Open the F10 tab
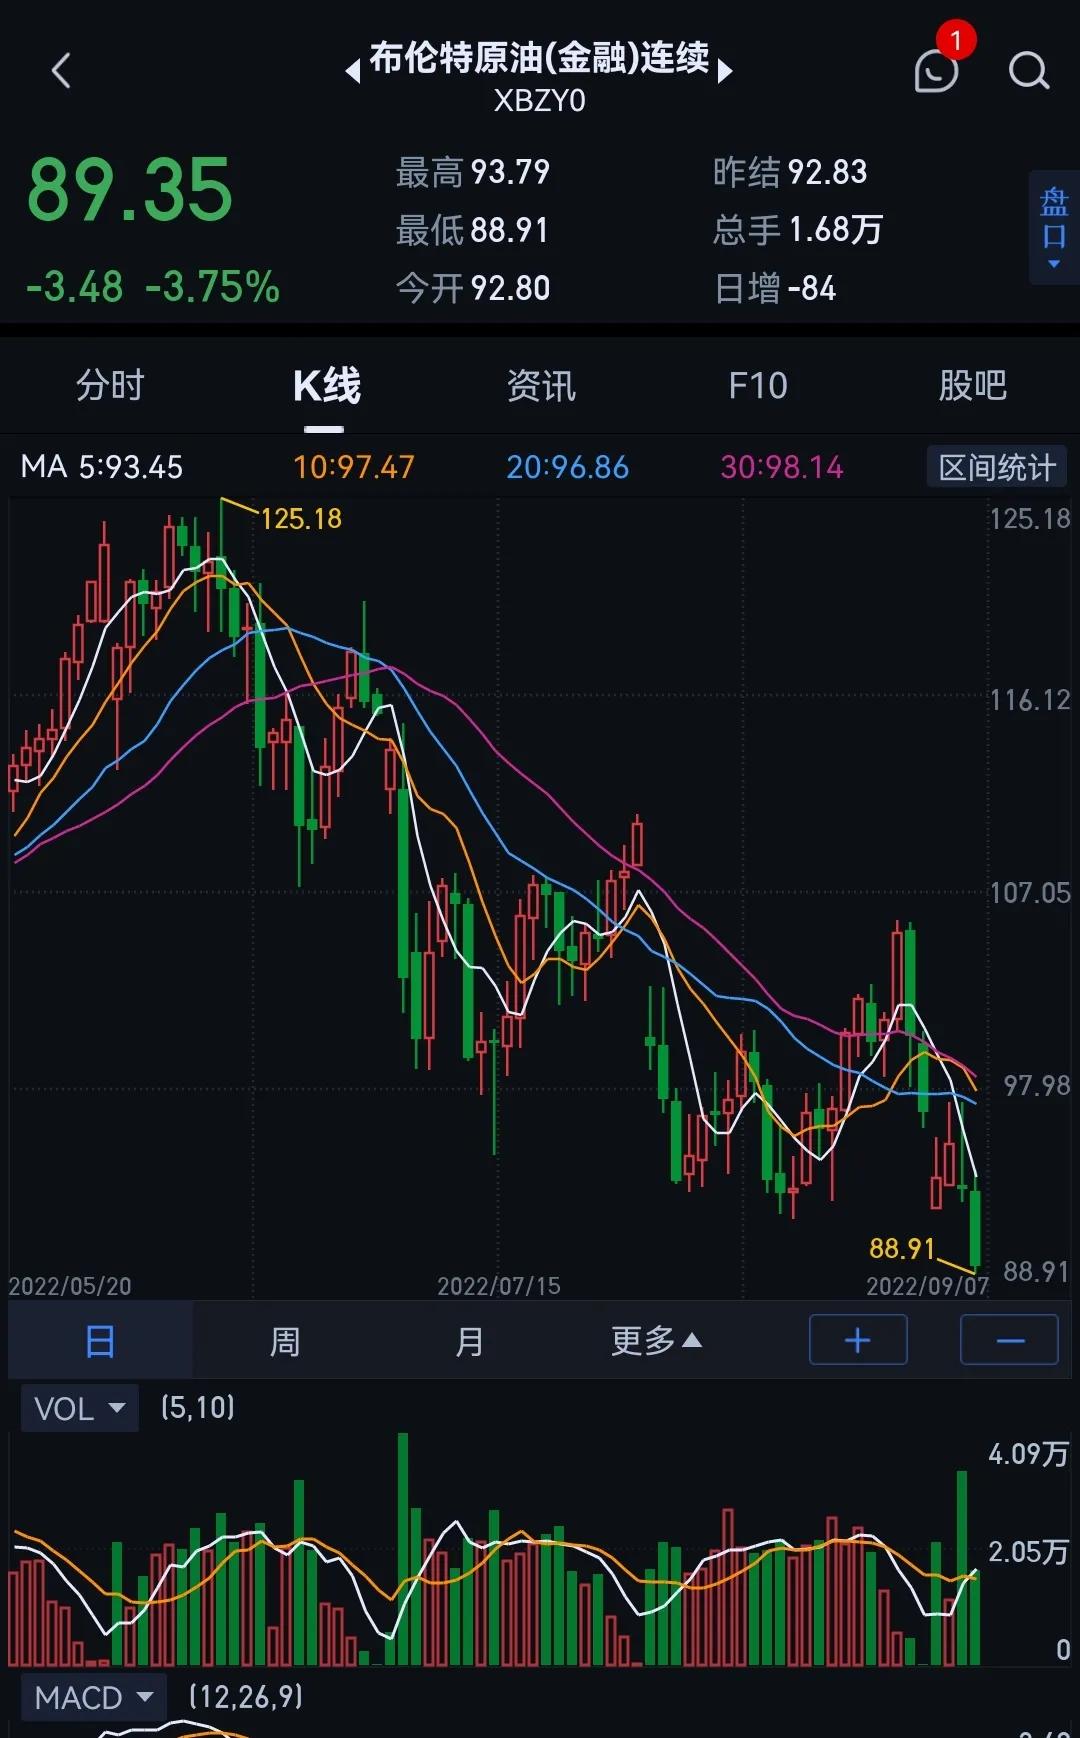The image size is (1080, 1738). (758, 385)
